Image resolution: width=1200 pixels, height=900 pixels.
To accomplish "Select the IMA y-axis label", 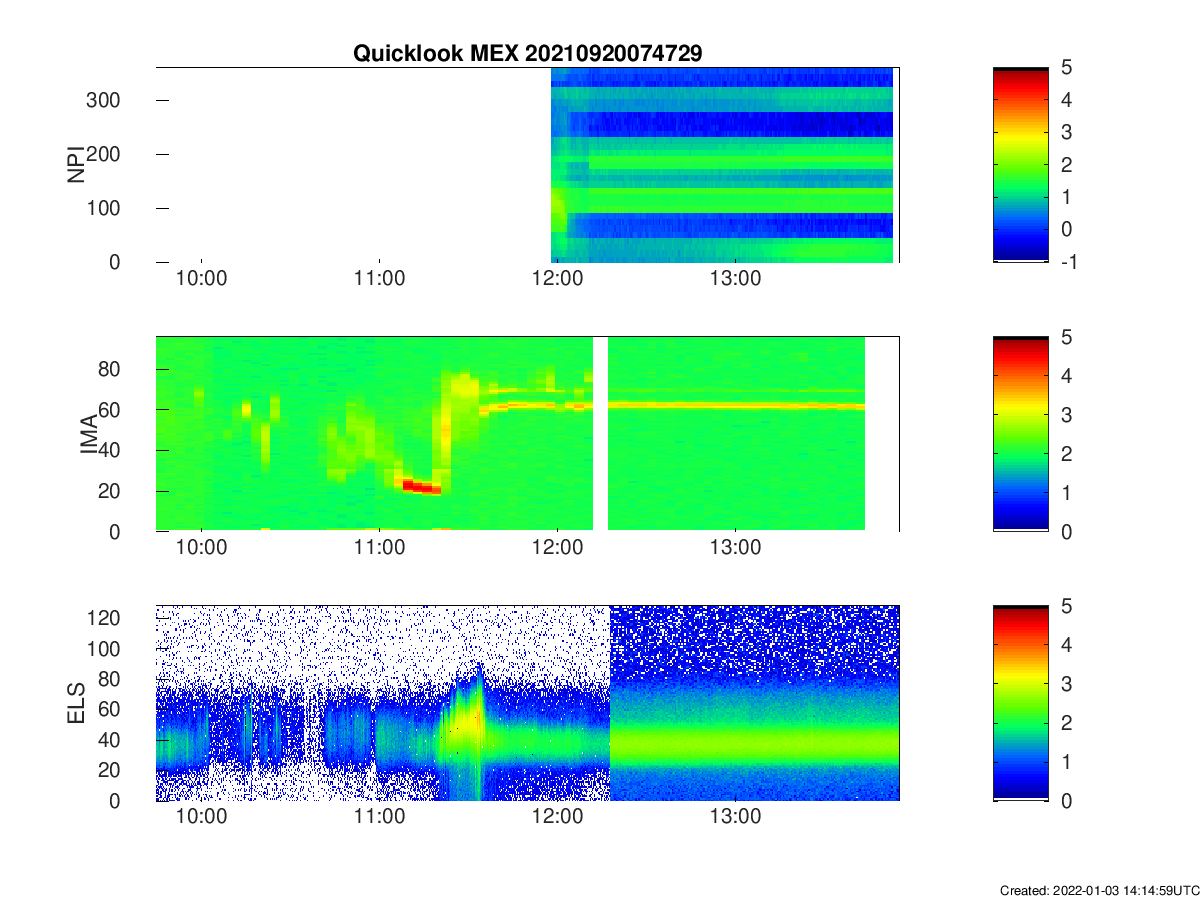I will [88, 435].
